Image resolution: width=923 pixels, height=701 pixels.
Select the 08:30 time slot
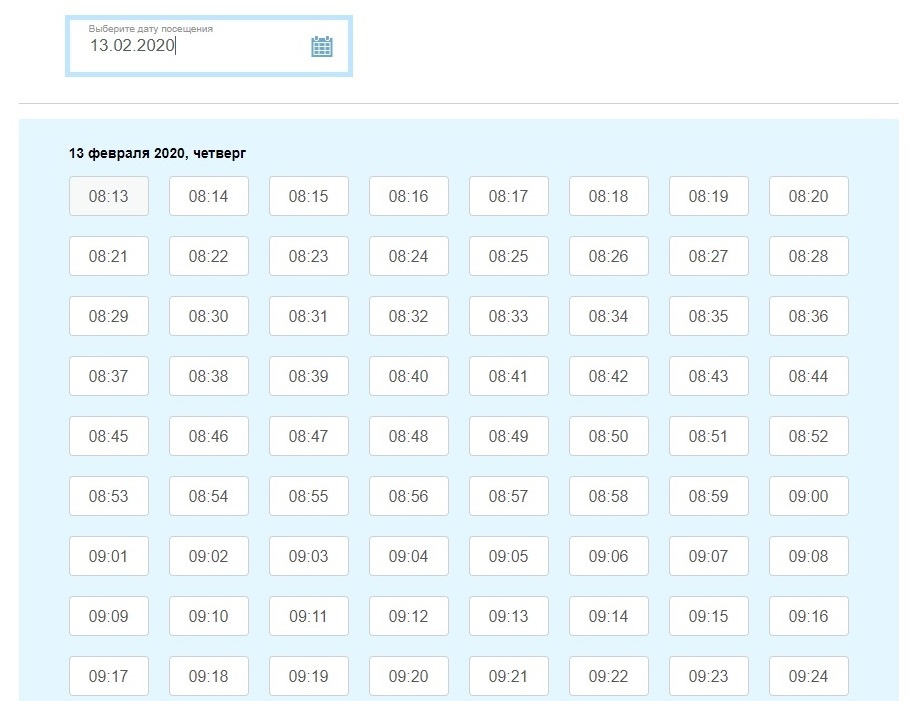pyautogui.click(x=209, y=316)
